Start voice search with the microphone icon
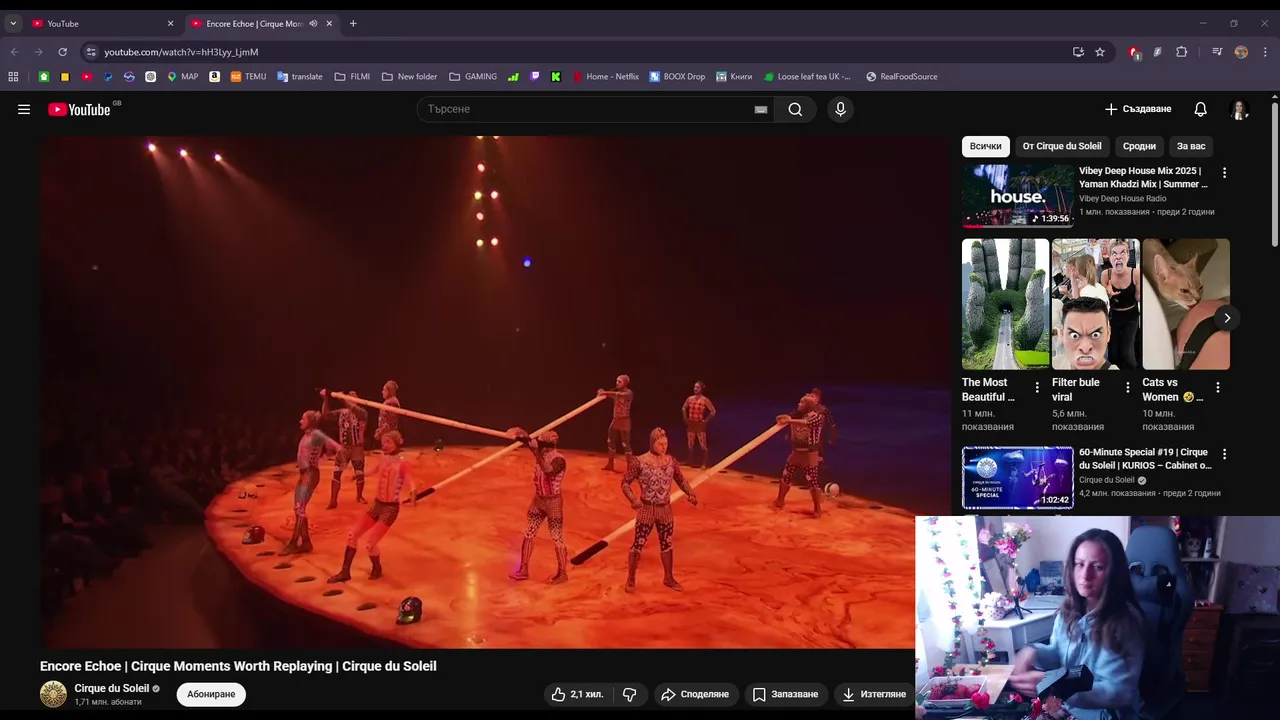The height and width of the screenshot is (720, 1280). point(840,109)
